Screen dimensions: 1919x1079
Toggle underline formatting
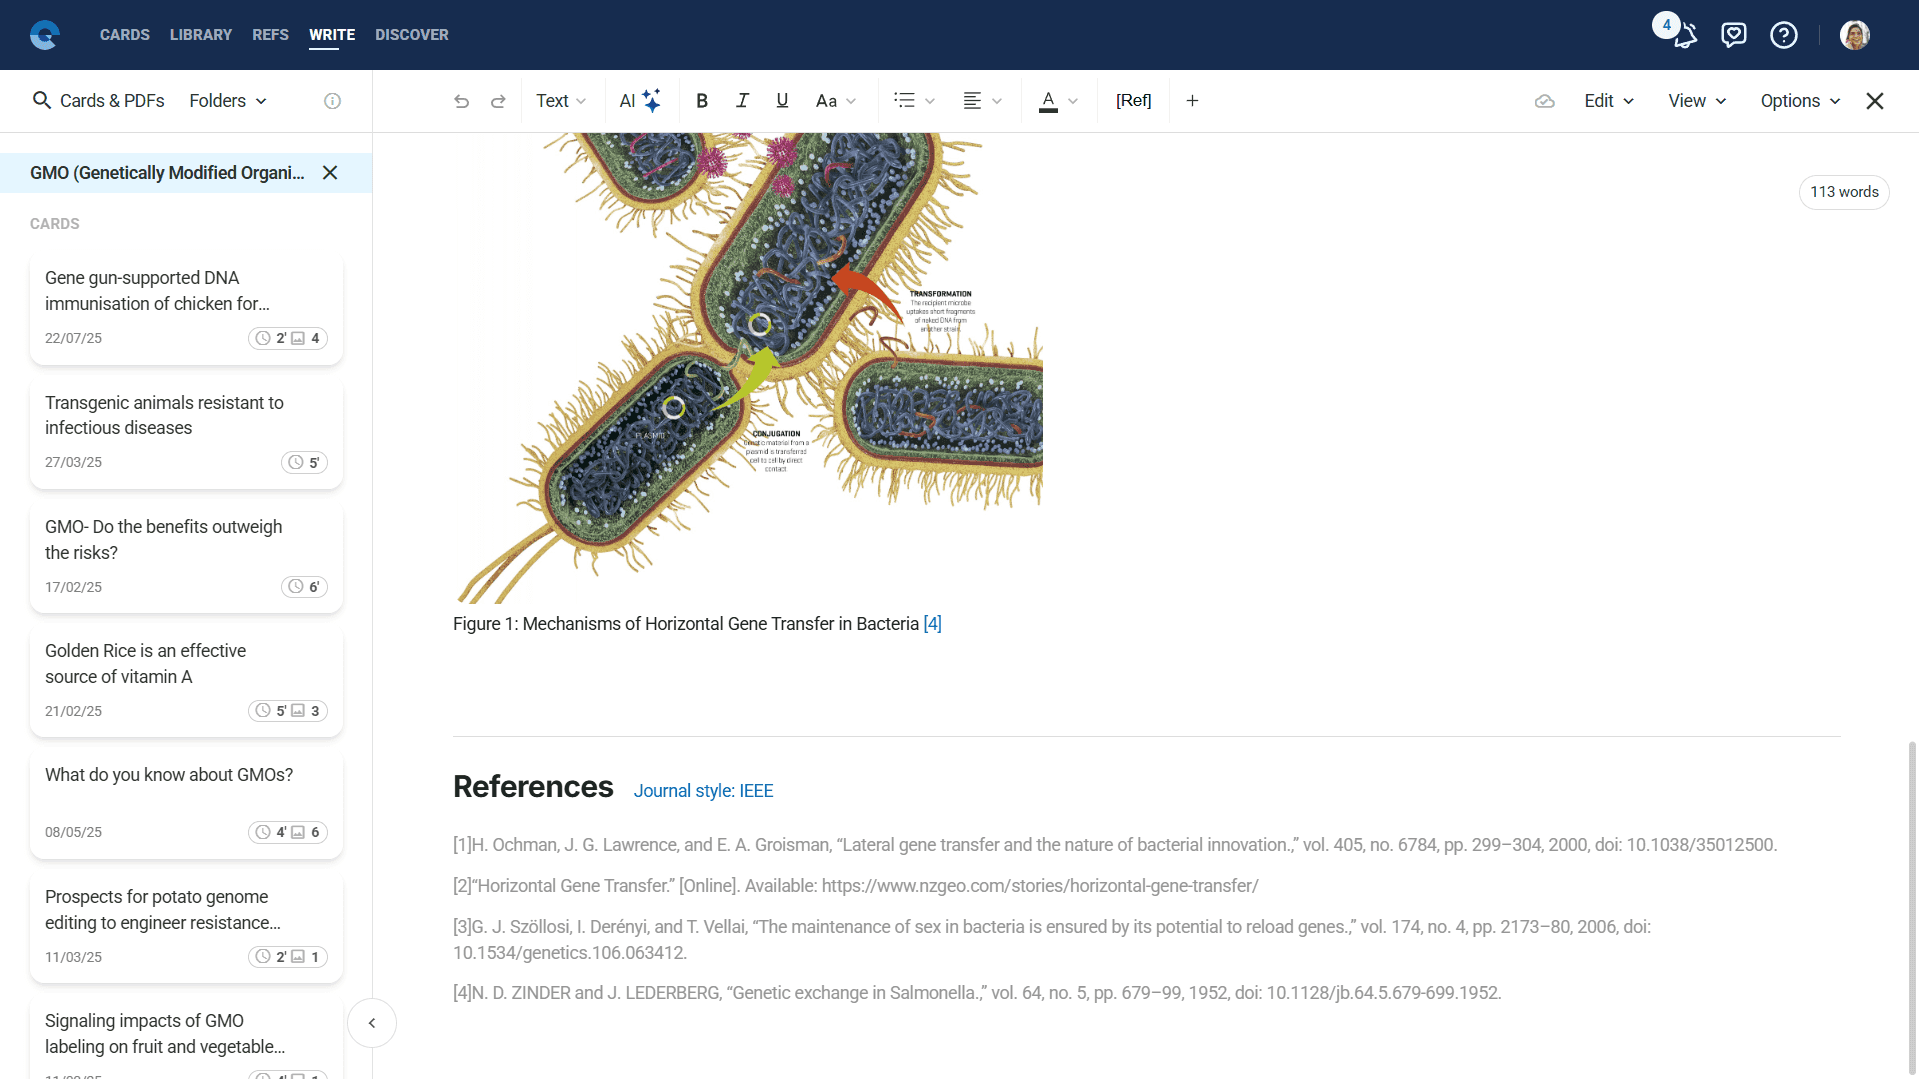tap(782, 101)
